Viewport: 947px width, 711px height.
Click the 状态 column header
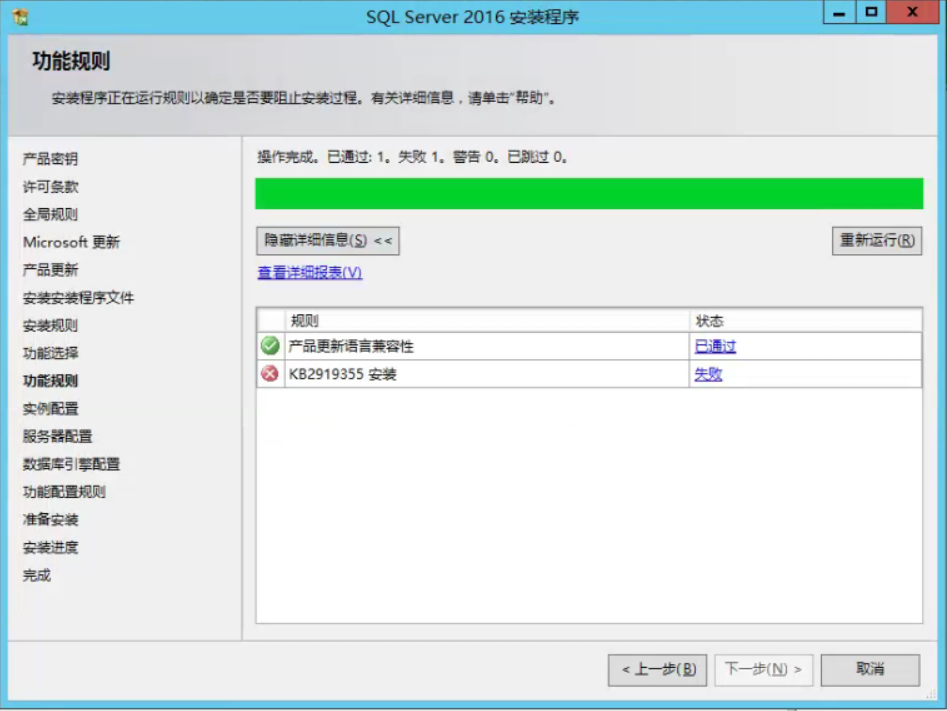806,321
